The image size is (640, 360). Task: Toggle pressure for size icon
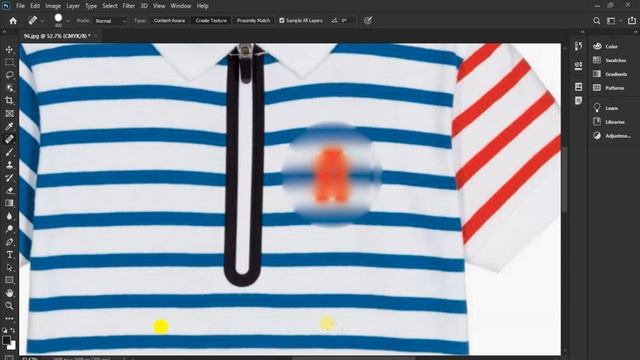click(368, 20)
